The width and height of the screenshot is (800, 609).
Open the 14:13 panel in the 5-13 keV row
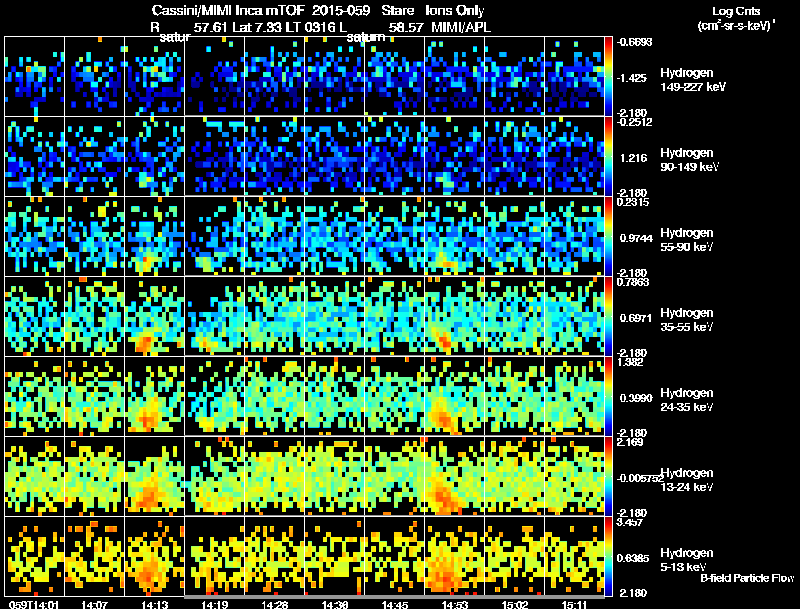155,556
